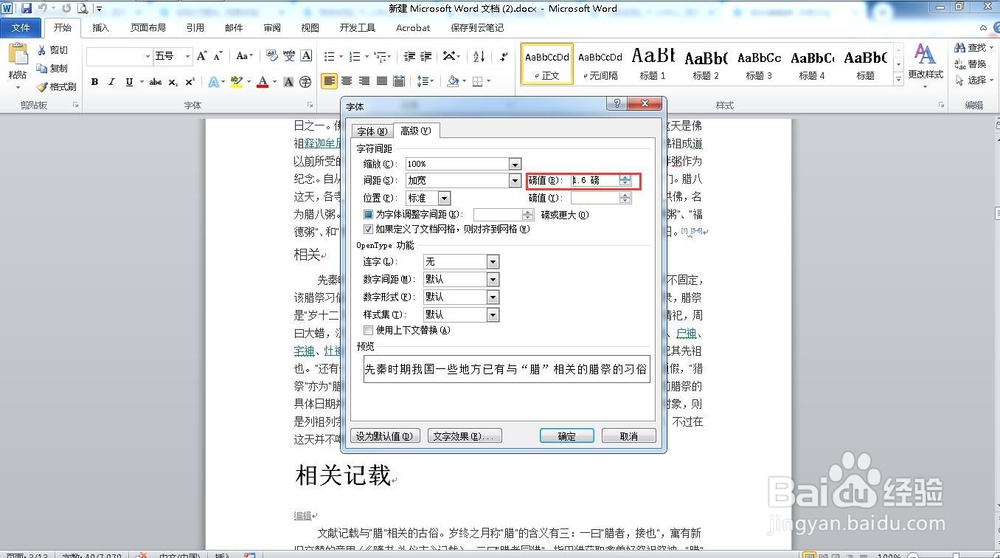Click the phonetic guide (wén) icon

290,56
